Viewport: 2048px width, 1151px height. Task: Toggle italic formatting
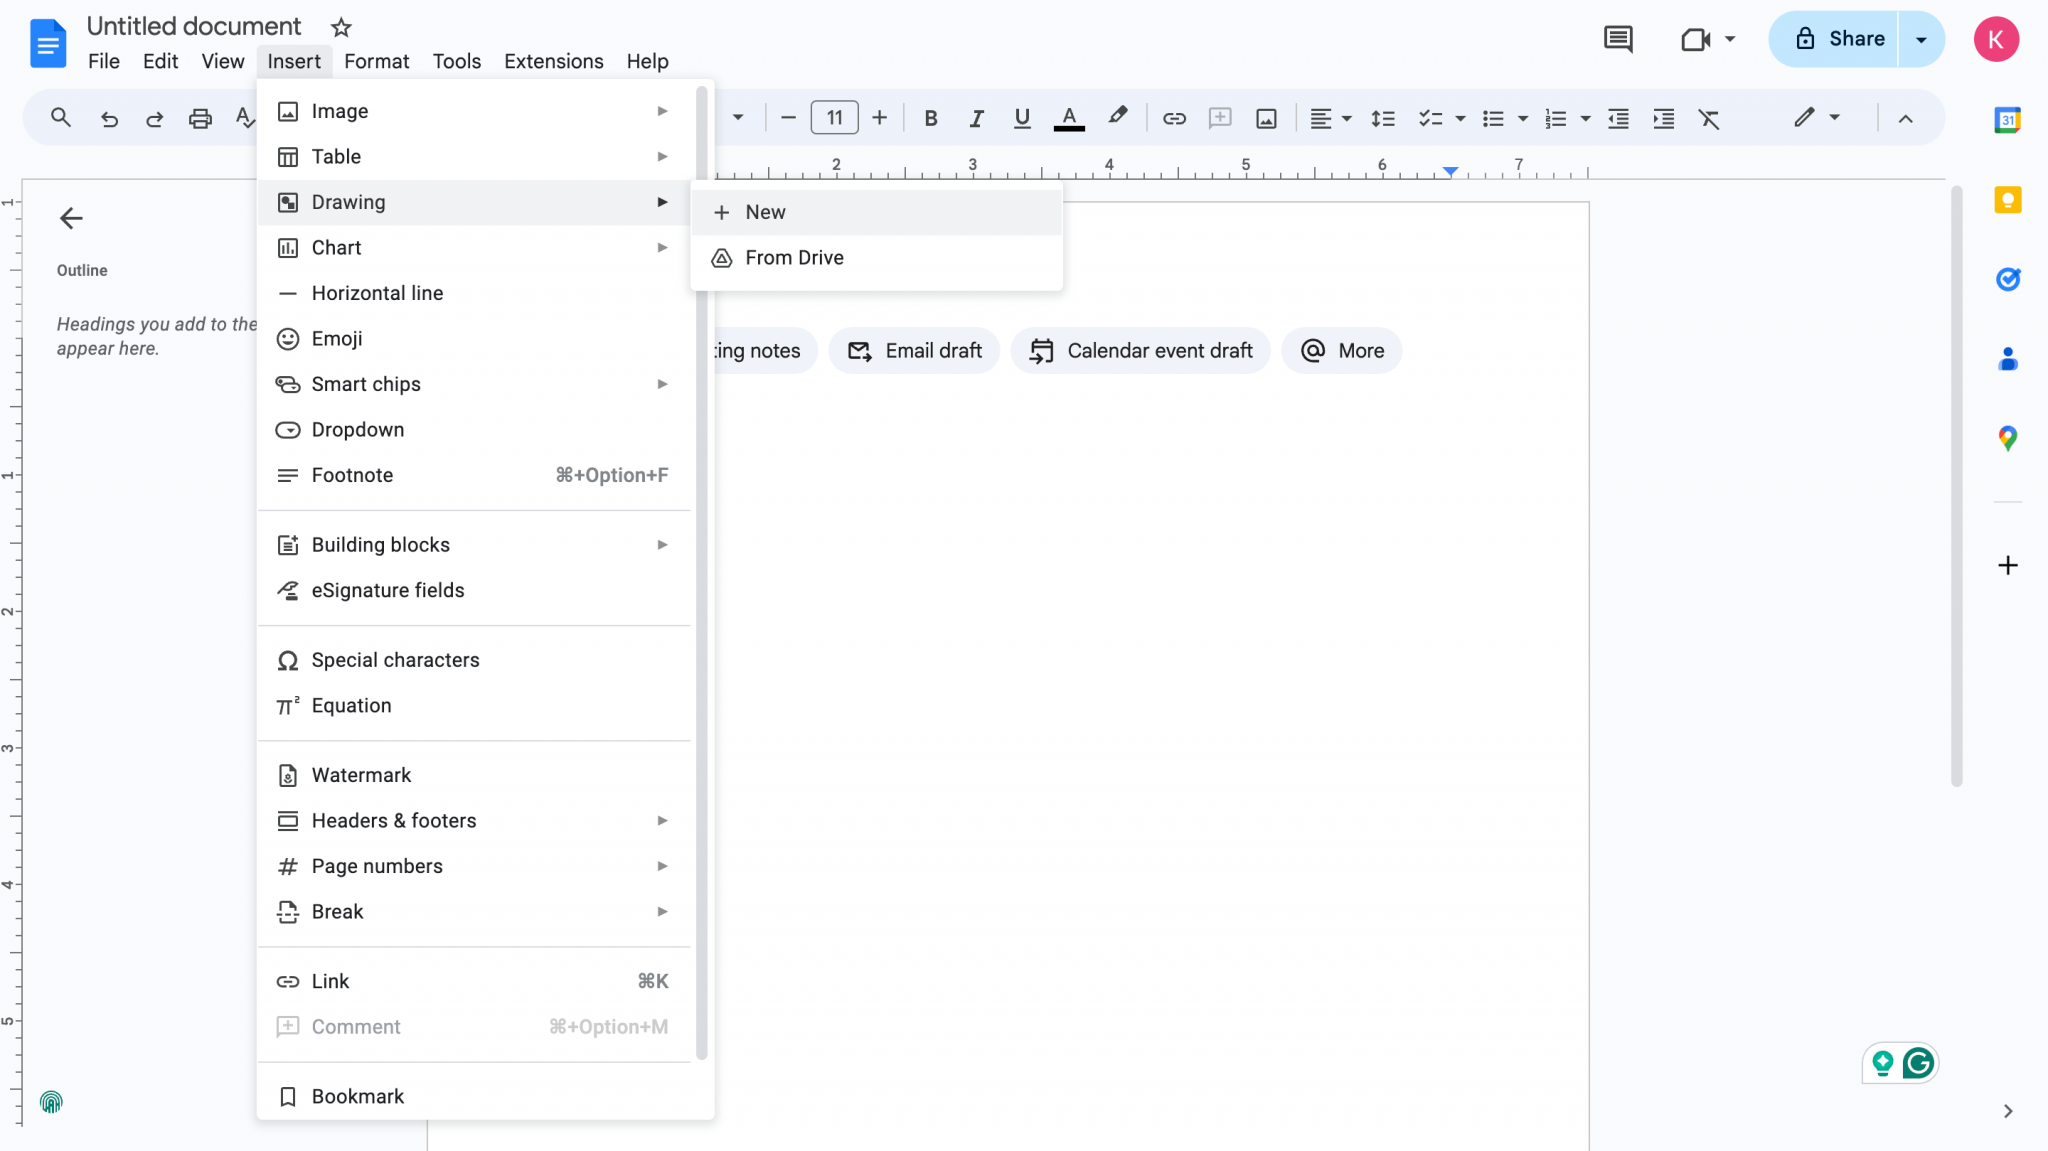click(975, 117)
